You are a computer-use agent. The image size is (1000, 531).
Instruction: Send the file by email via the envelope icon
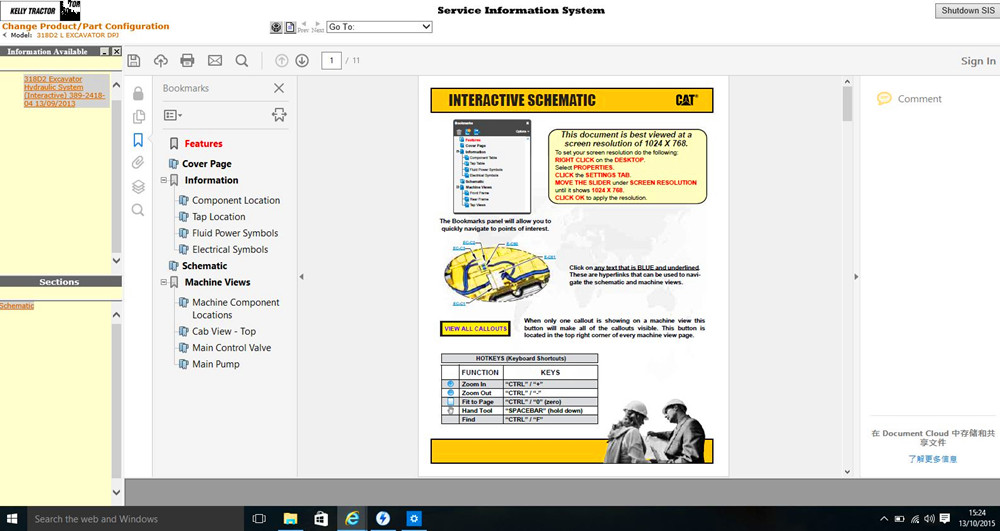pos(215,61)
